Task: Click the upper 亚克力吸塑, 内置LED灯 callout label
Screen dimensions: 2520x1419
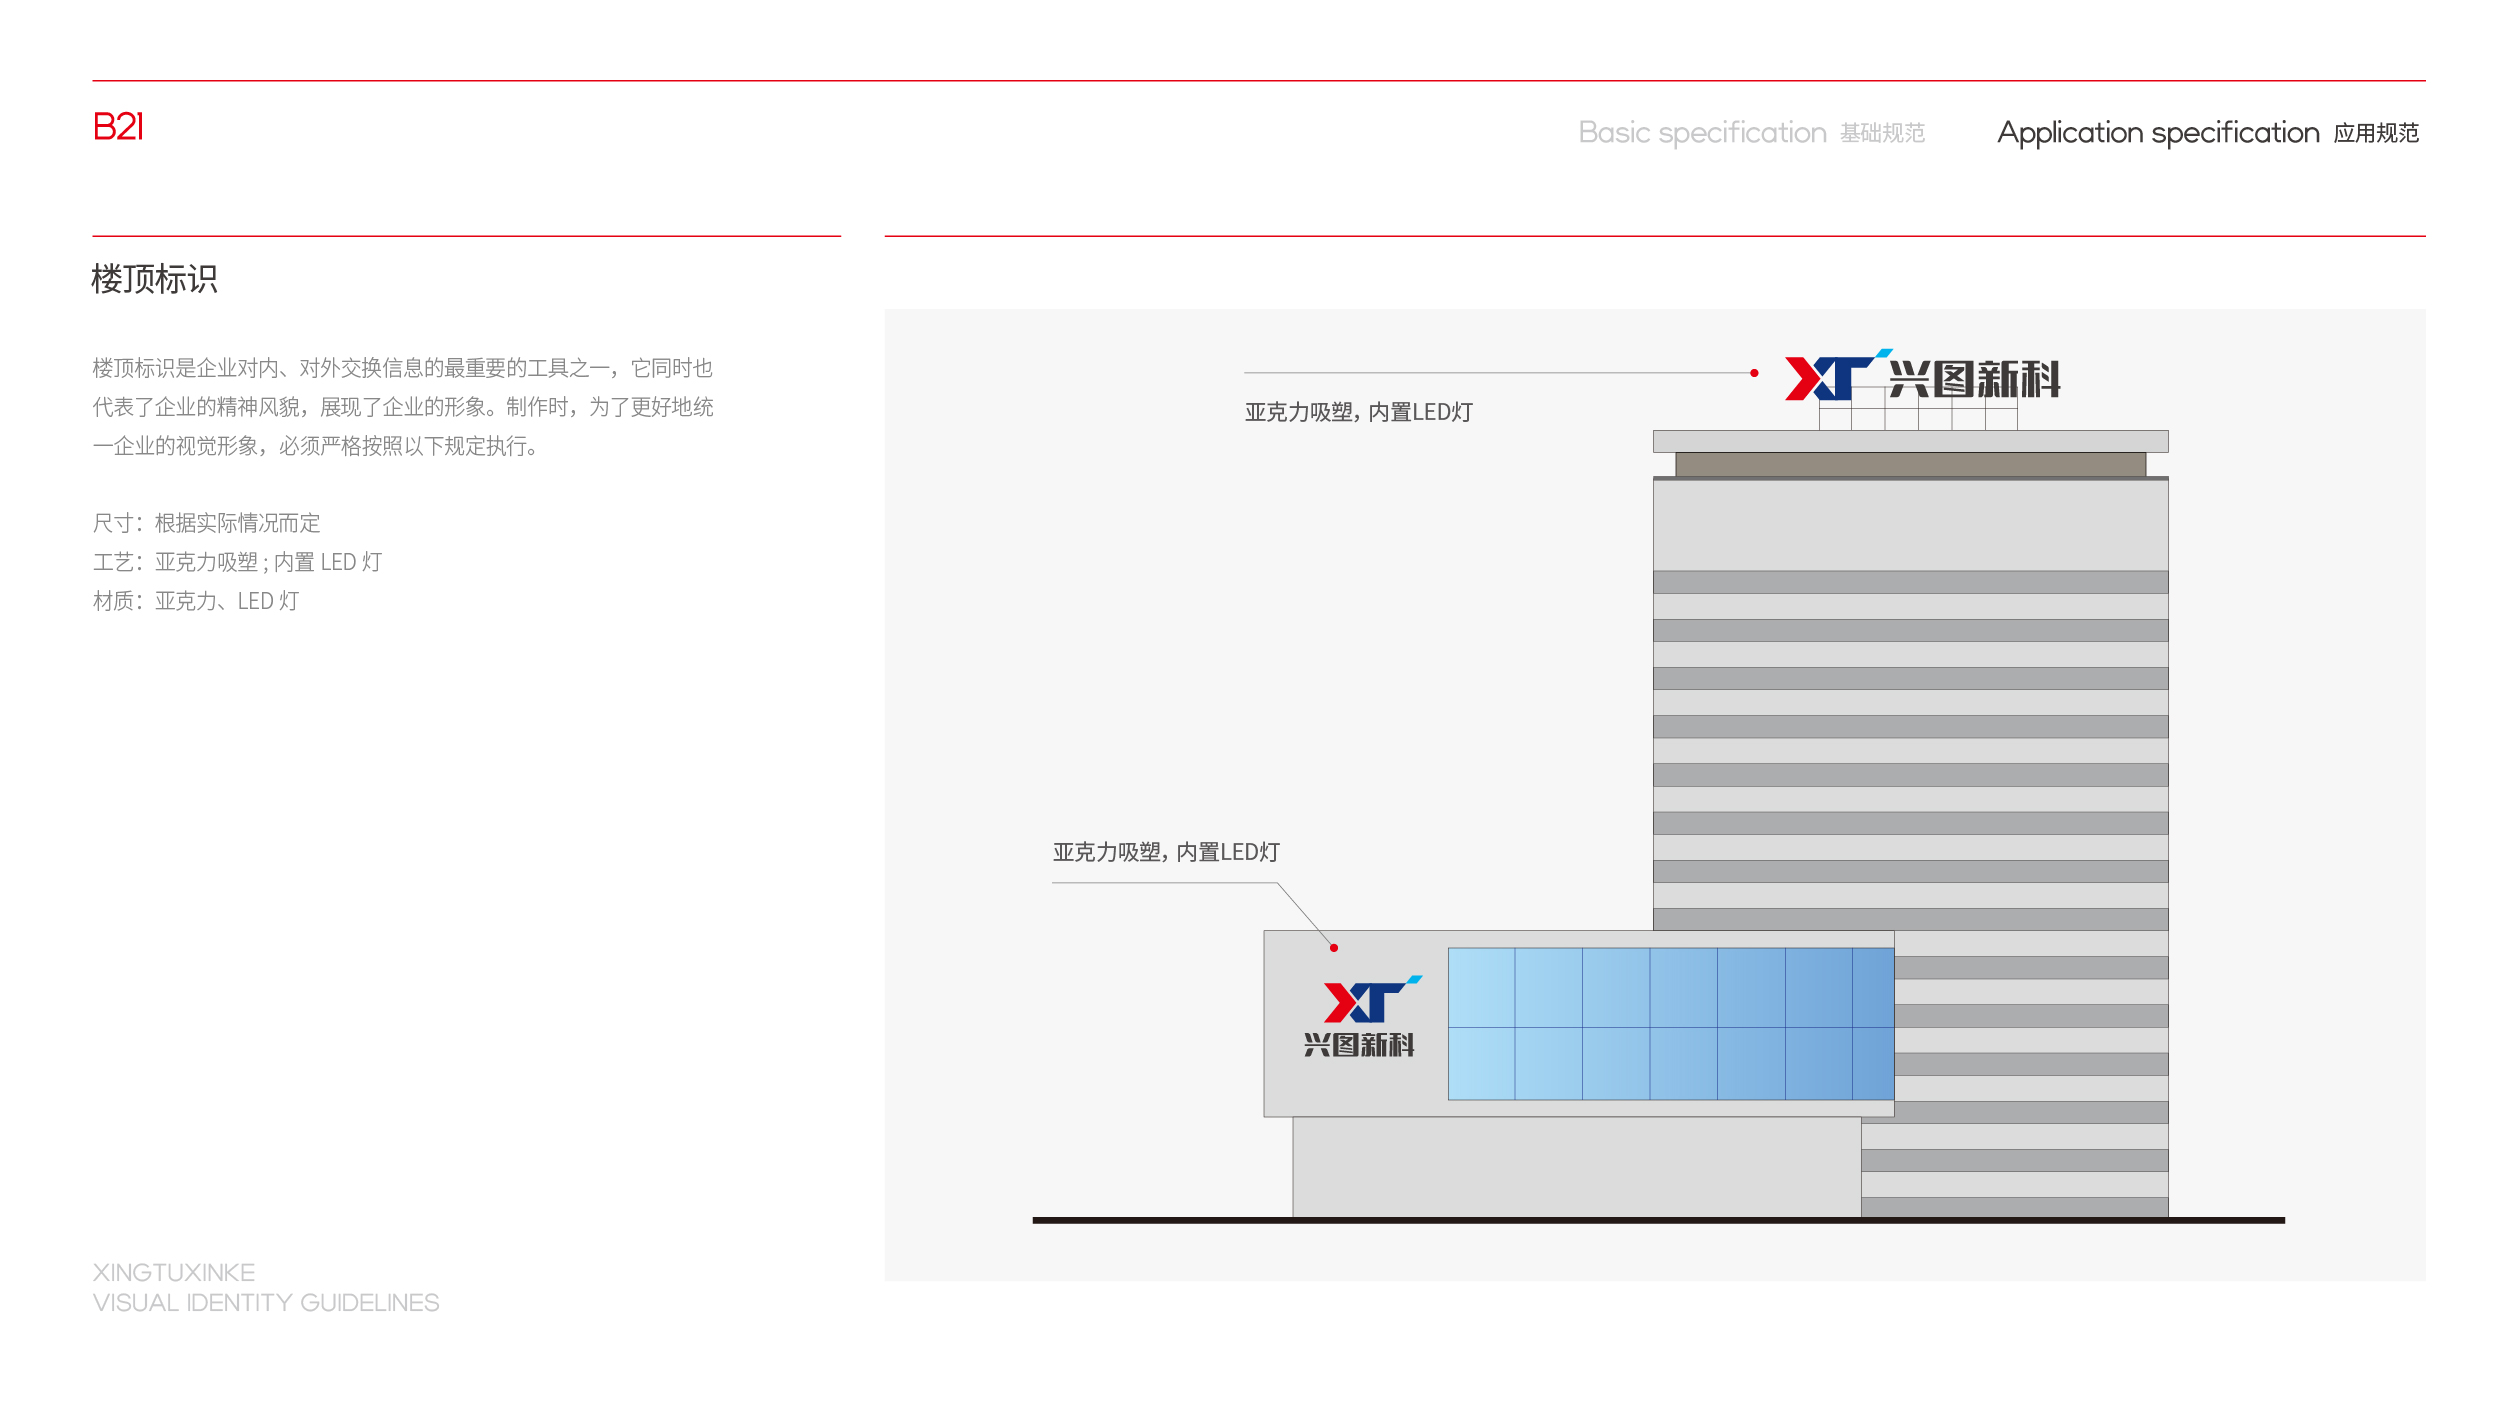Action: (x=1358, y=412)
